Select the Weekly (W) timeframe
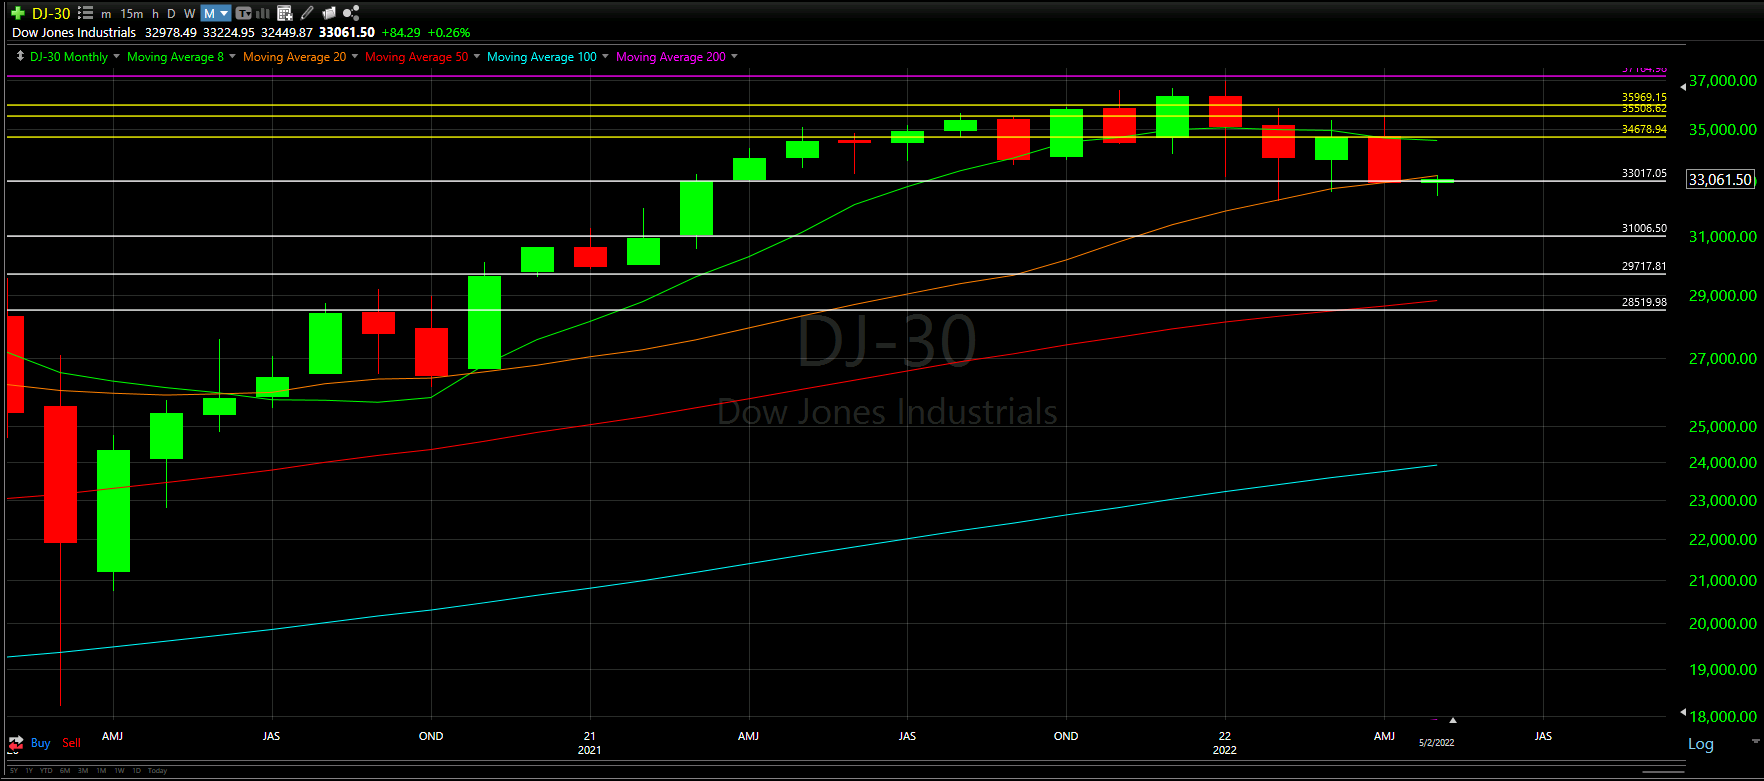Image resolution: width=1764 pixels, height=781 pixels. click(x=189, y=14)
